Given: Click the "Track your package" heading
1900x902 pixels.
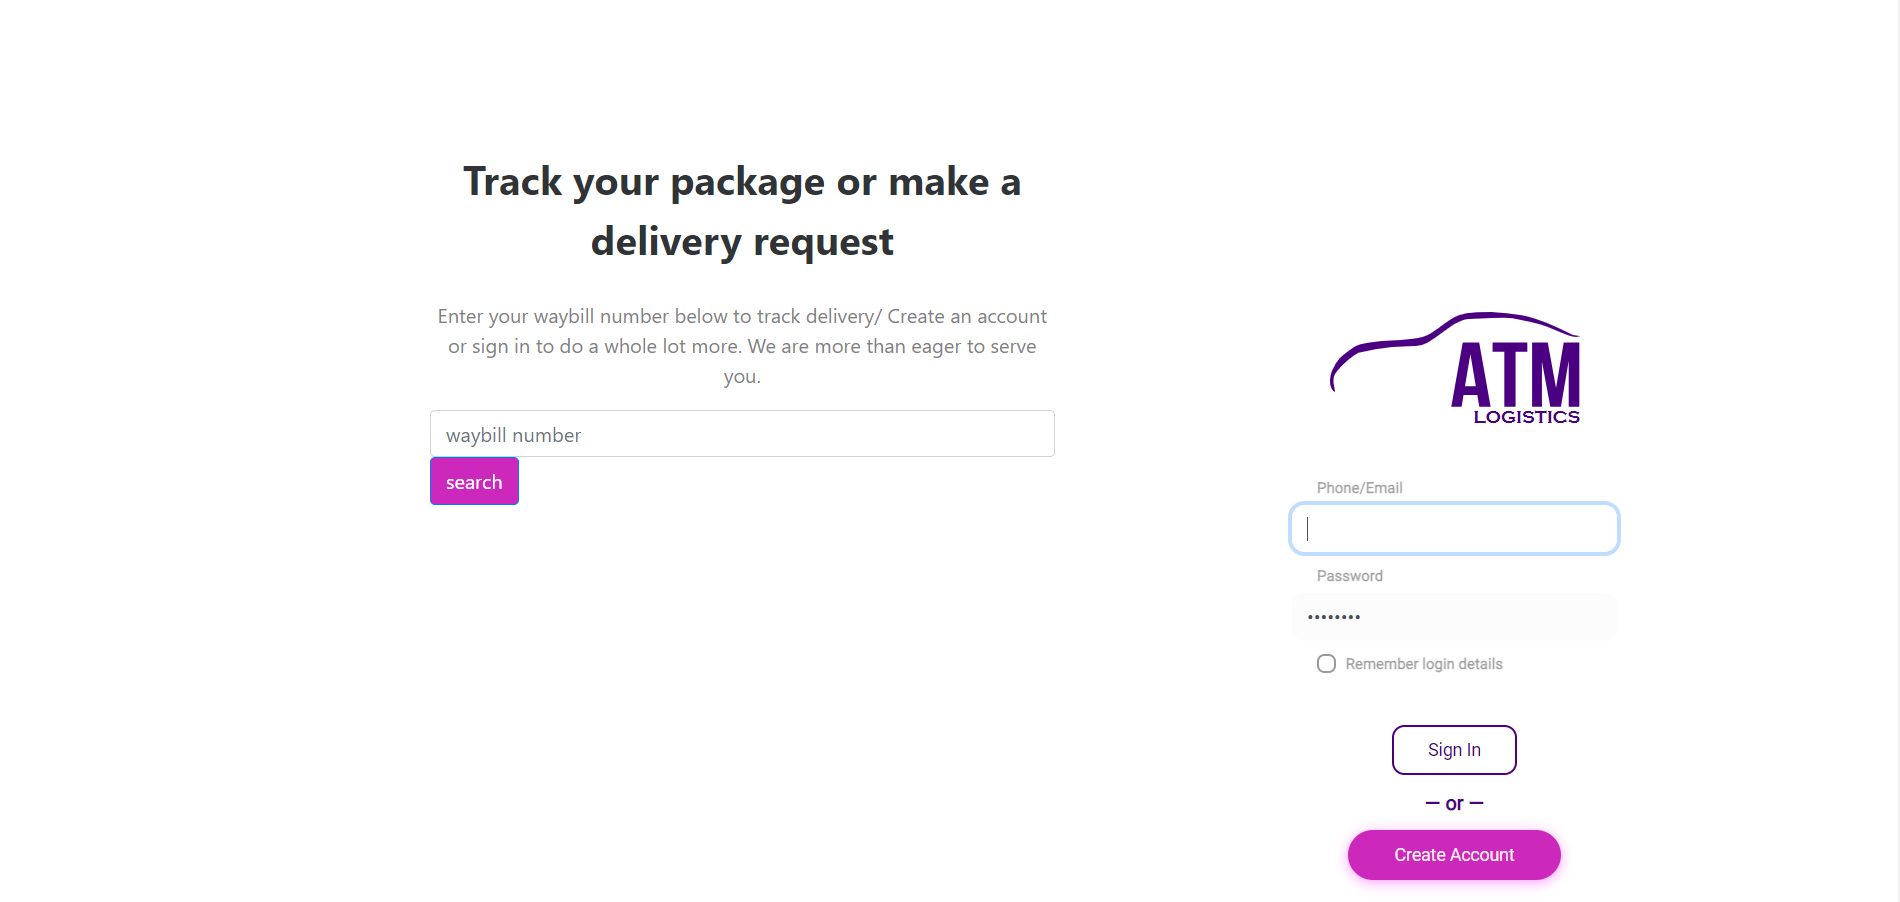Looking at the screenshot, I should tap(741, 182).
